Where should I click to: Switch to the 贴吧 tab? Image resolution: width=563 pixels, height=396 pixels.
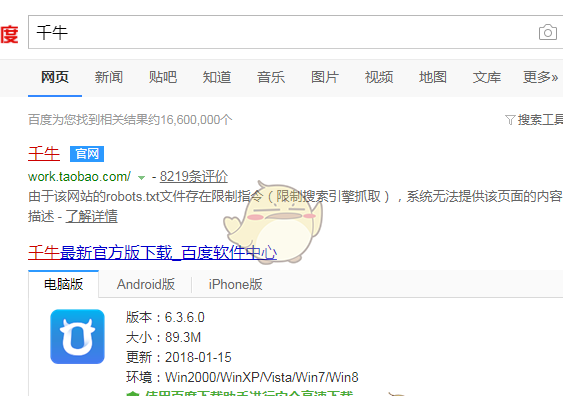163,77
